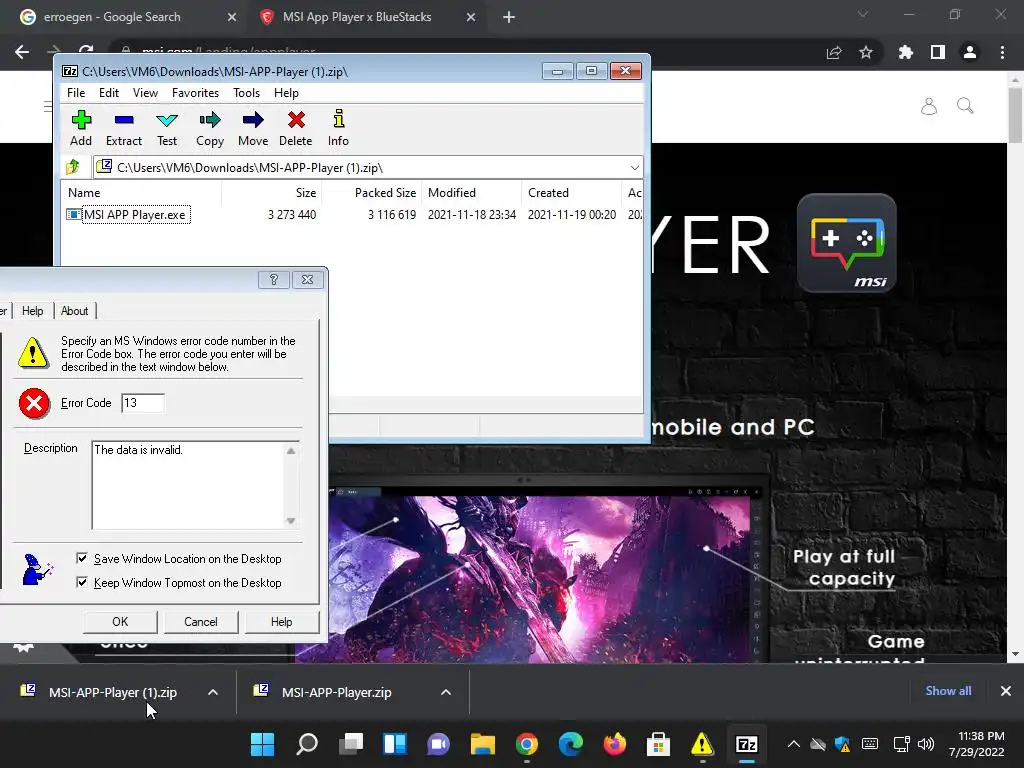
Task: Close the downloads bar
Action: click(1006, 691)
